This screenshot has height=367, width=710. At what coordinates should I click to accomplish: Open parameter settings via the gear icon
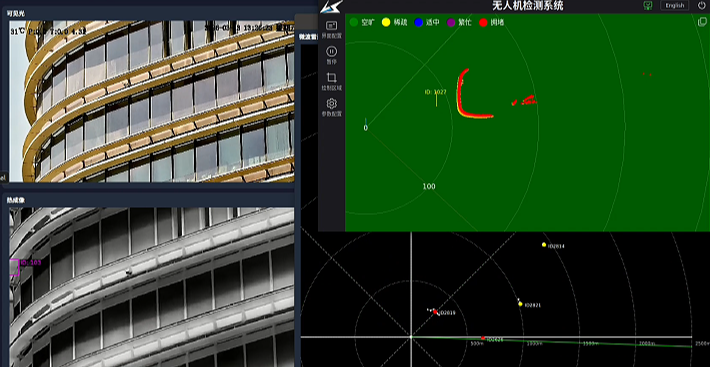coord(331,104)
